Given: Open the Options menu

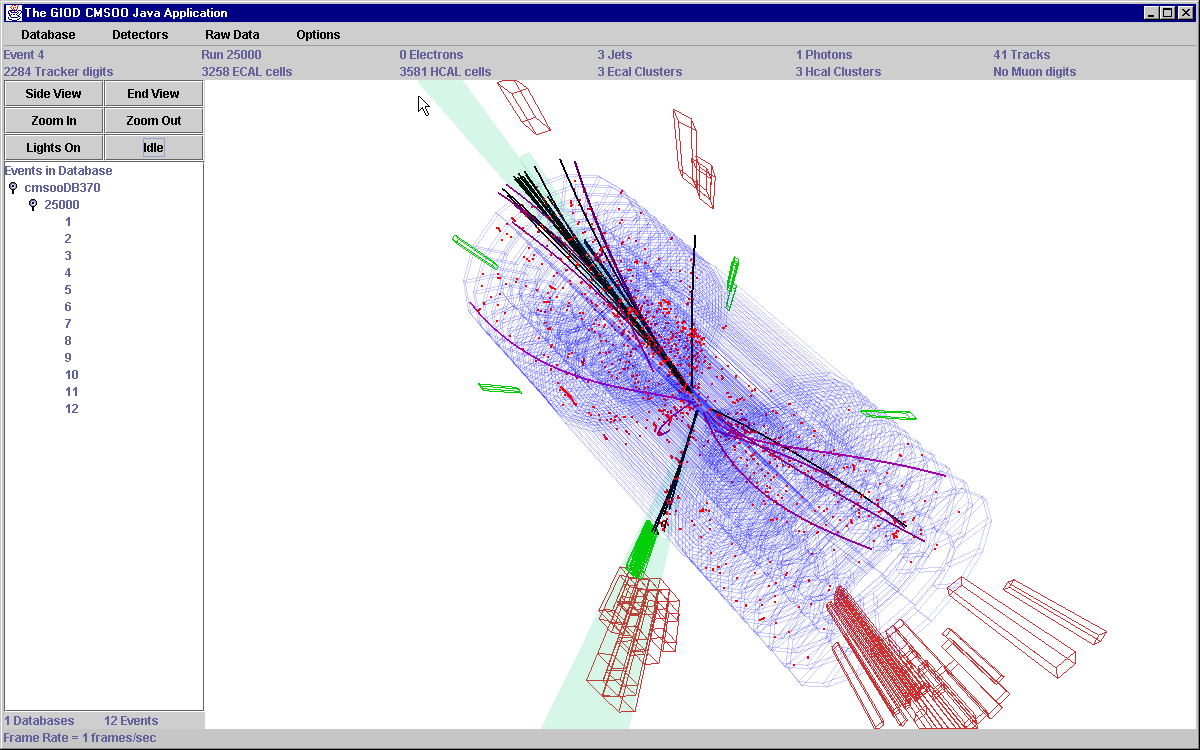Looking at the screenshot, I should [317, 34].
